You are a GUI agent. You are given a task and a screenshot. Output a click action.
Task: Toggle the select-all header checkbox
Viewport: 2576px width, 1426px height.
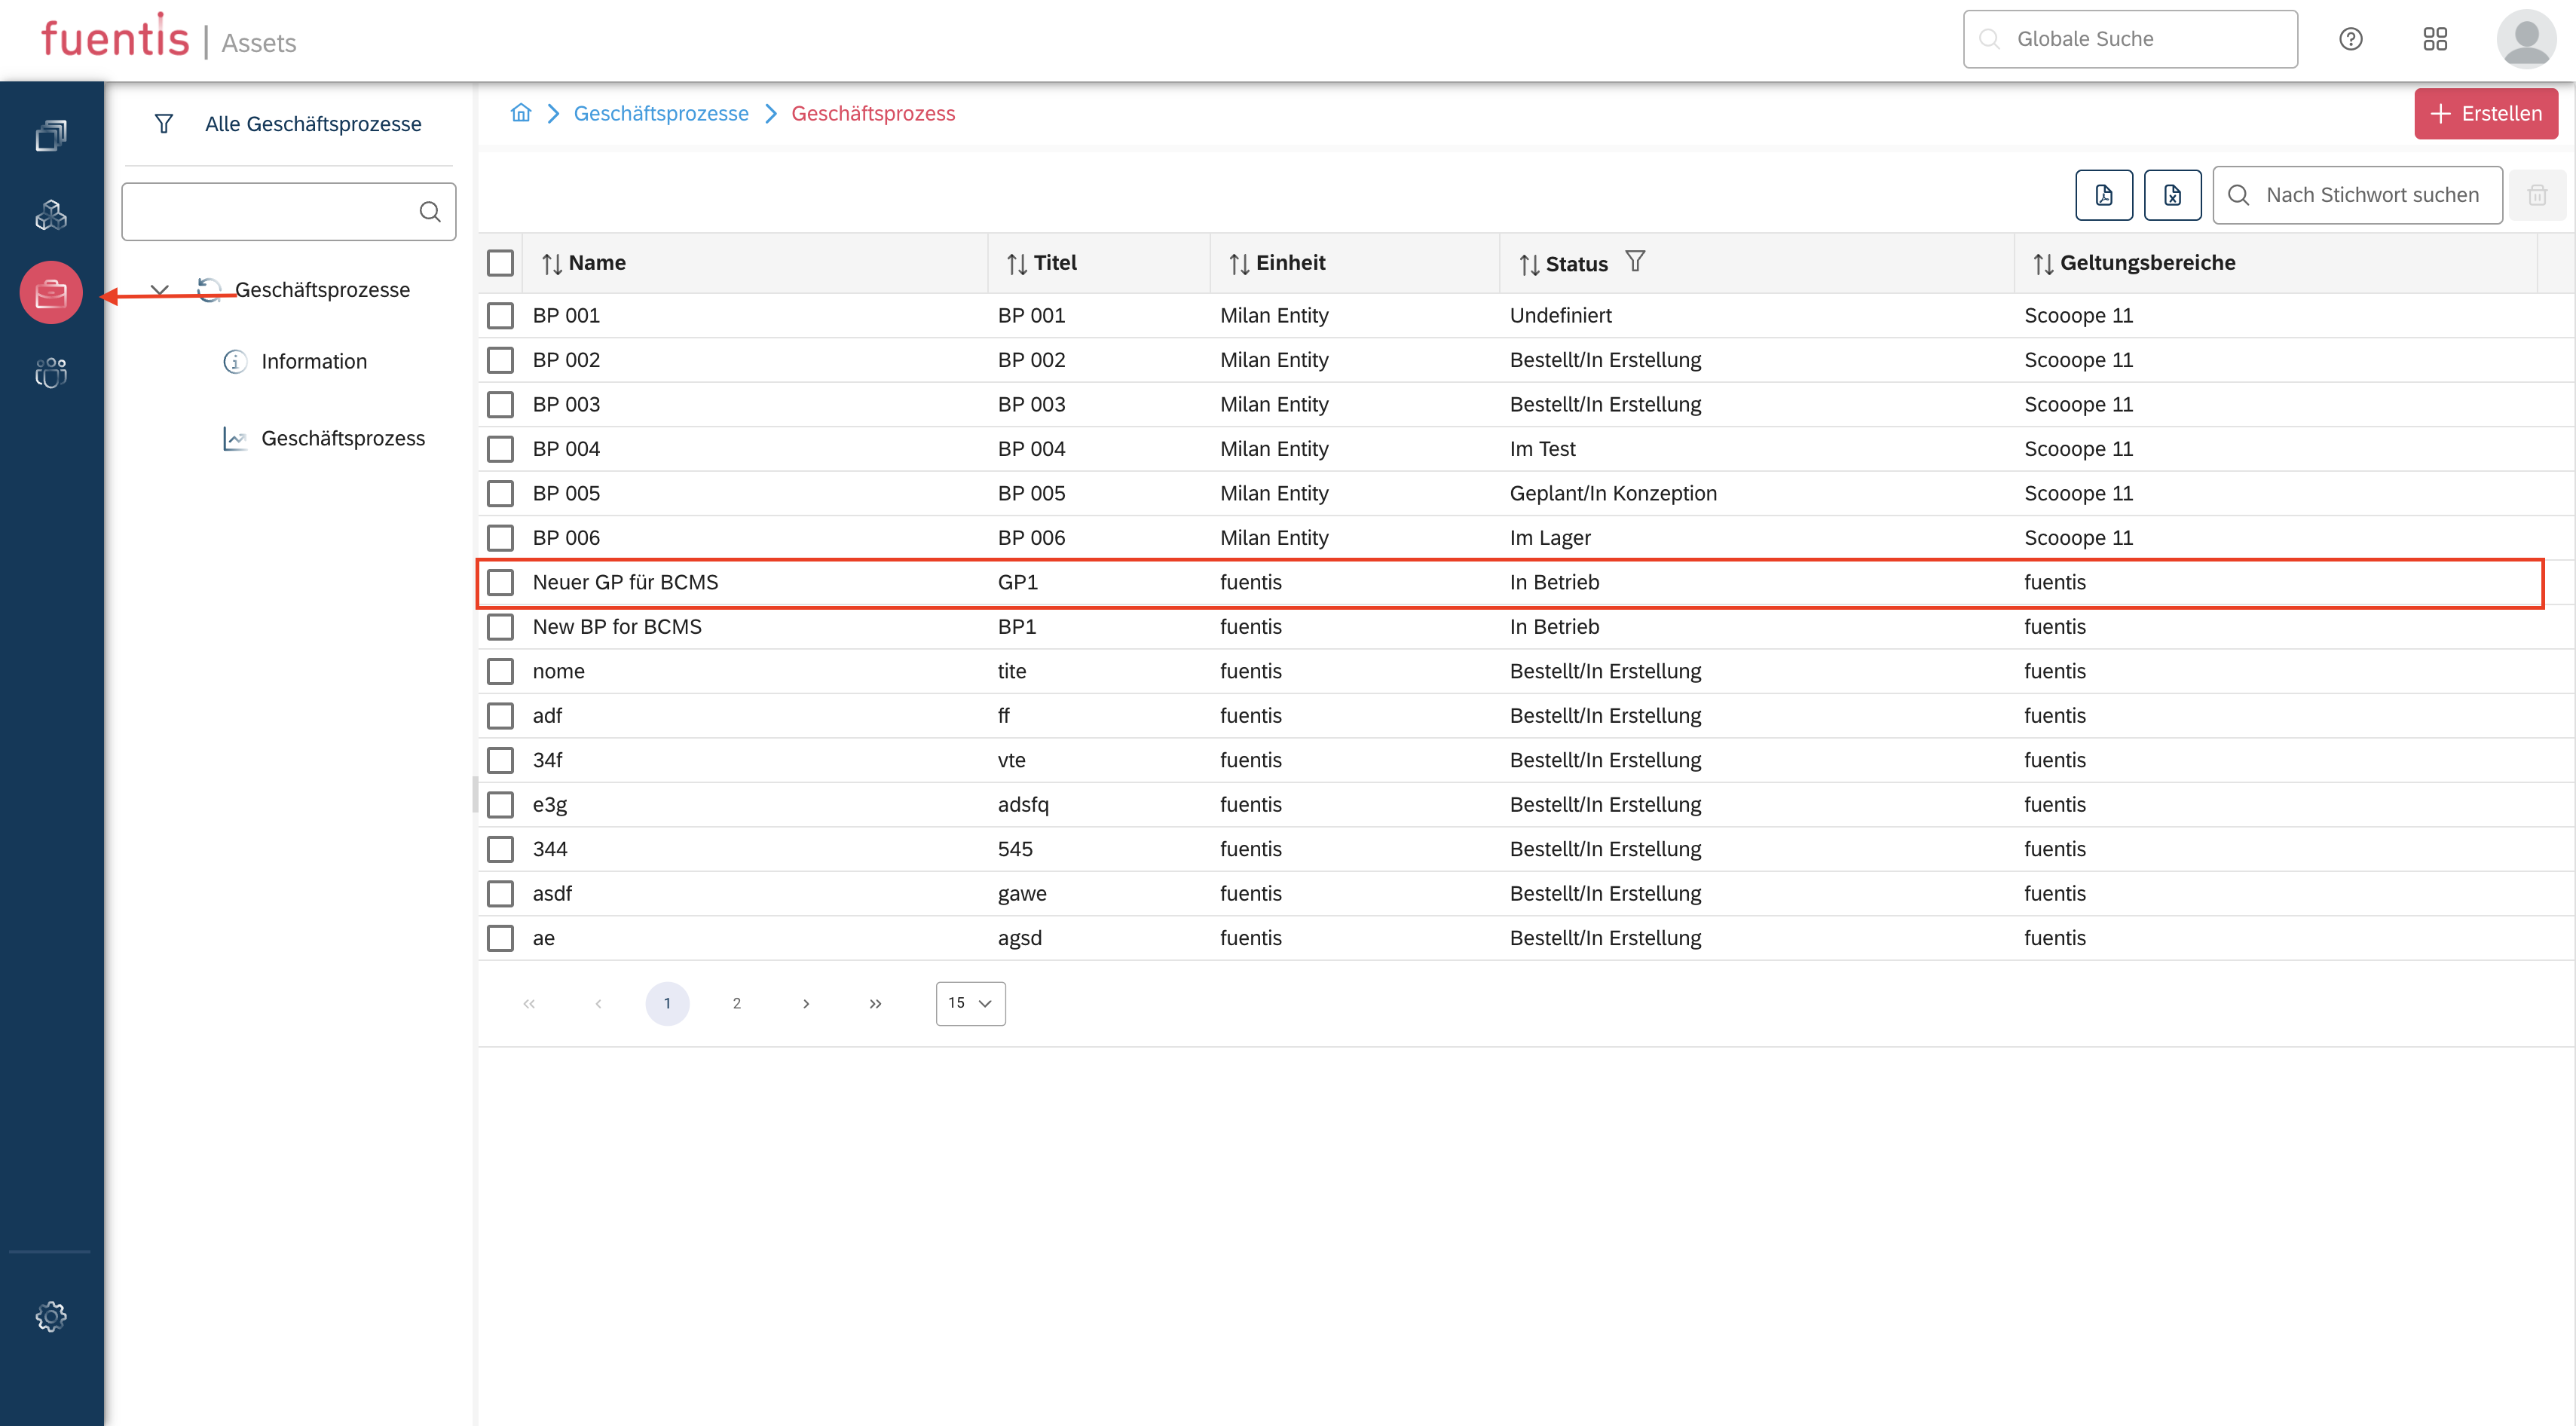pyautogui.click(x=500, y=263)
